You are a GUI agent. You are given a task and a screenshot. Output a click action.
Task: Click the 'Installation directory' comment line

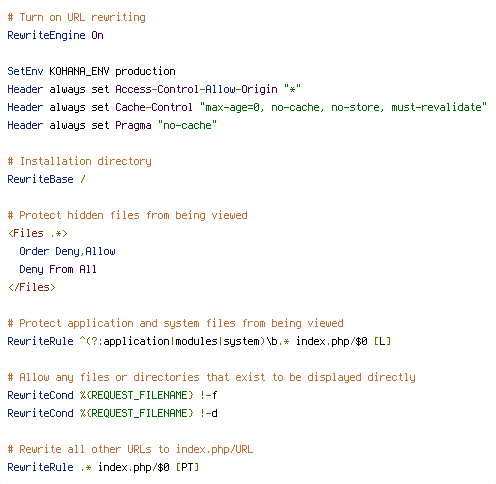[x=79, y=162]
